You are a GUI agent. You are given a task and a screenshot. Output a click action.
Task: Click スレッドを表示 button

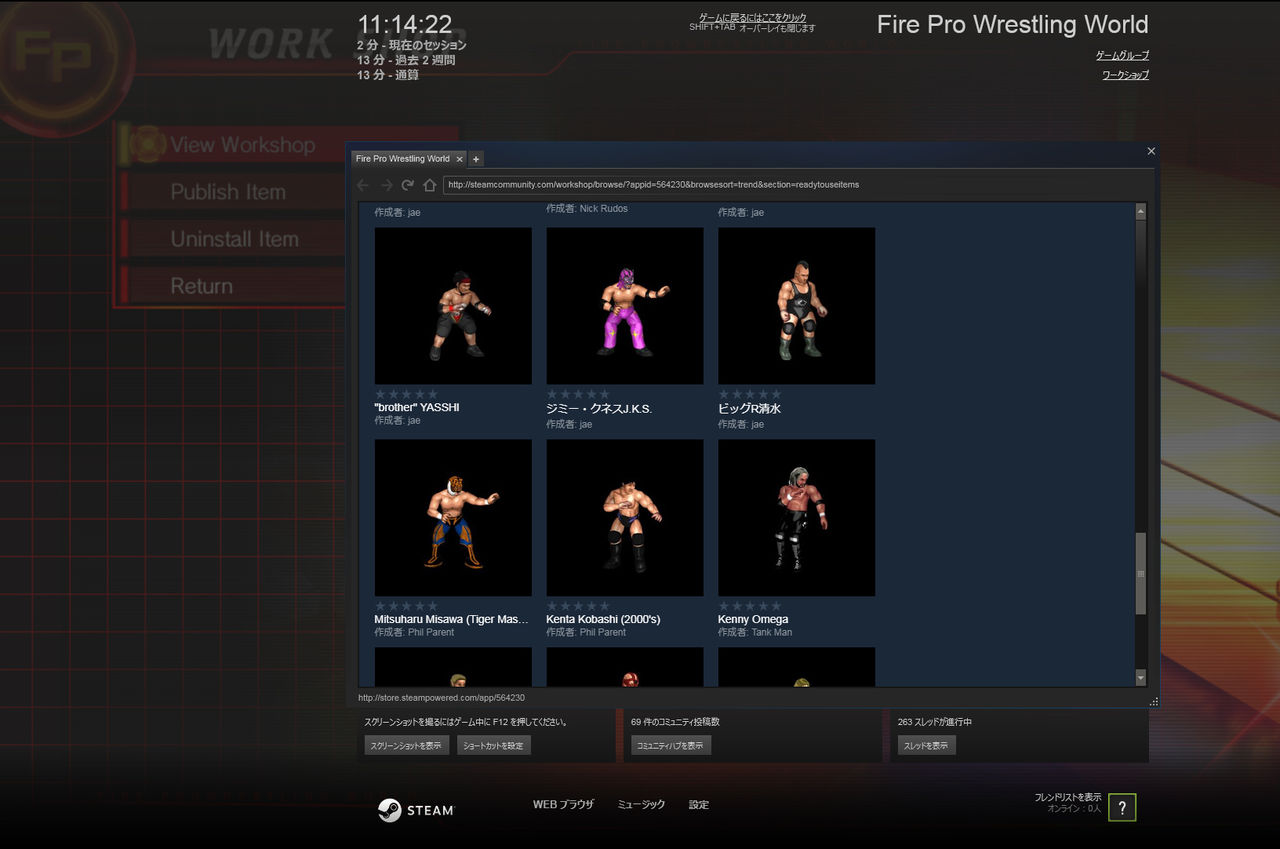point(927,745)
